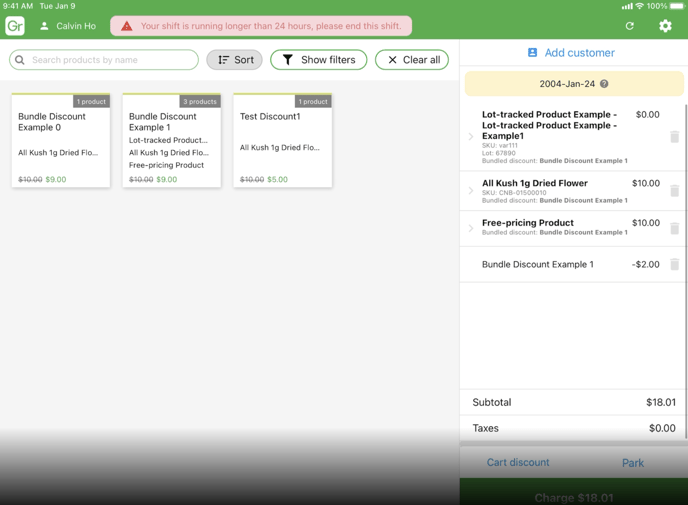
Task: Expand All Kush 1g Dried Flower details
Action: [x=471, y=191]
